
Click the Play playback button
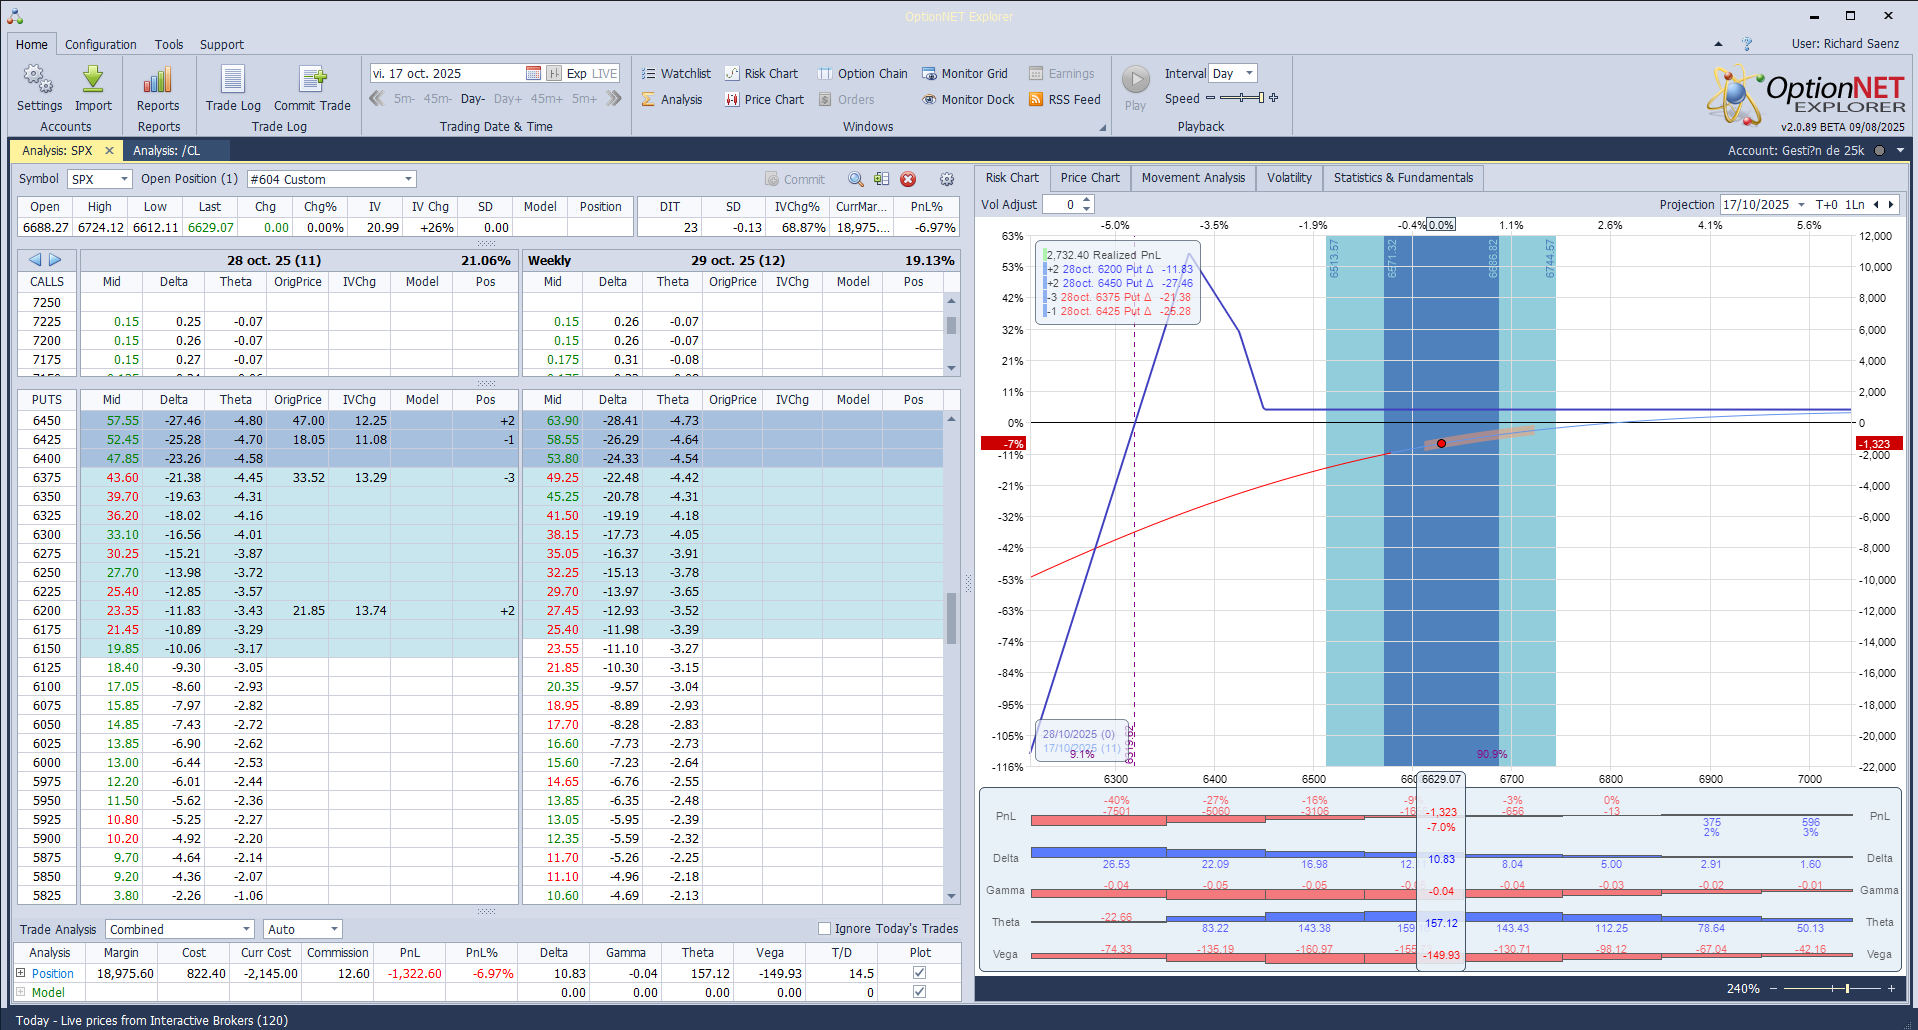click(x=1135, y=88)
